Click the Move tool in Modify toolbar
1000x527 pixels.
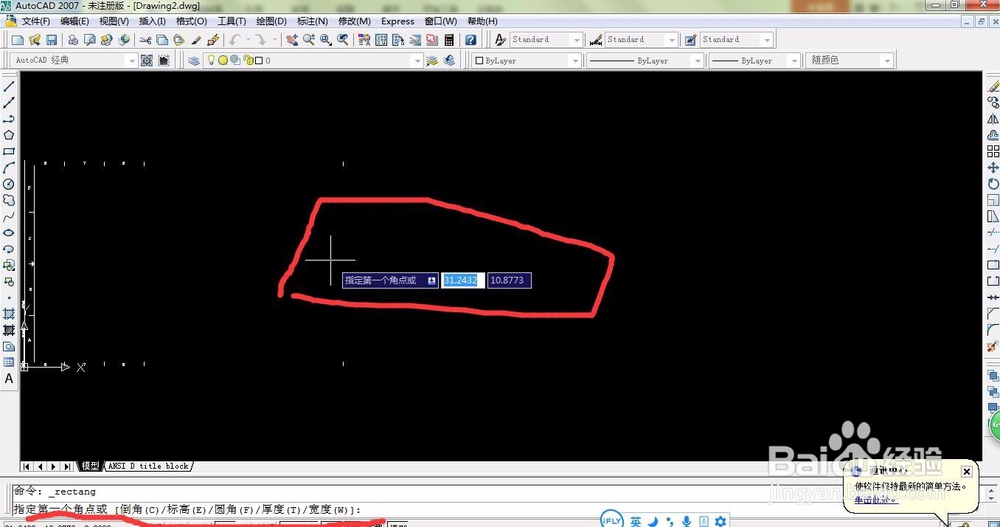tap(993, 167)
